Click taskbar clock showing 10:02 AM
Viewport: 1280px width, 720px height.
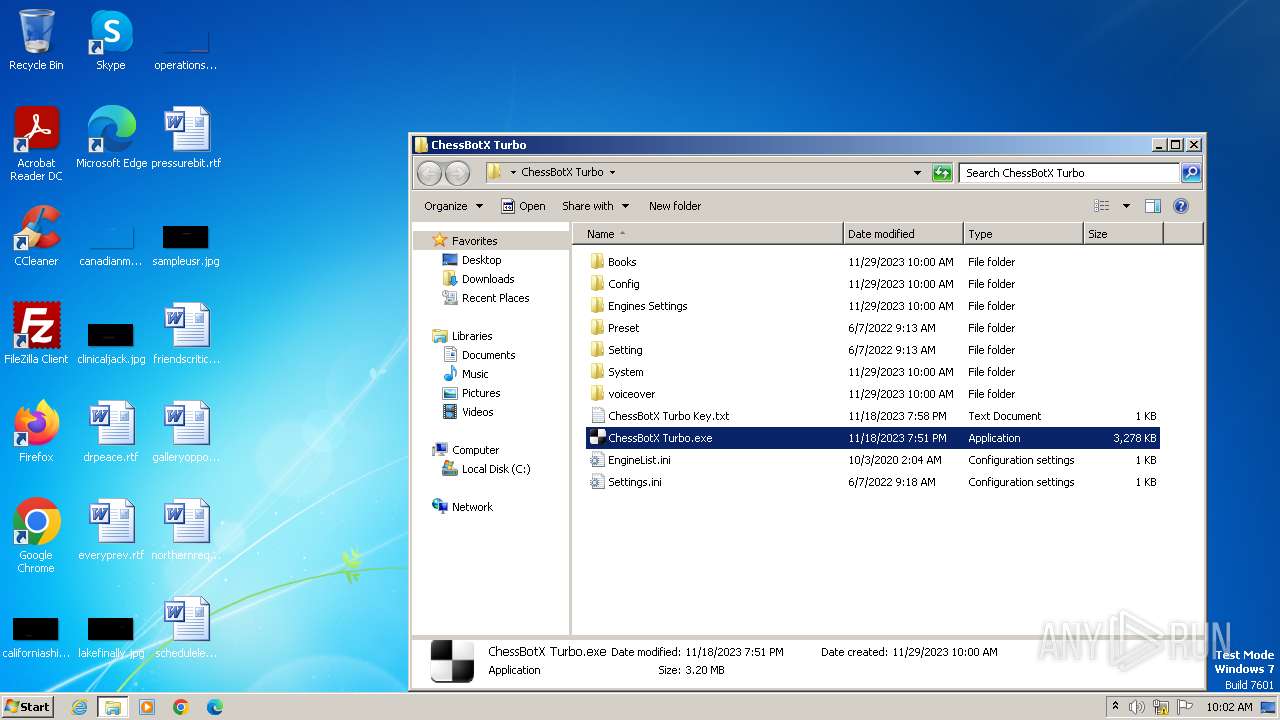[1229, 707]
